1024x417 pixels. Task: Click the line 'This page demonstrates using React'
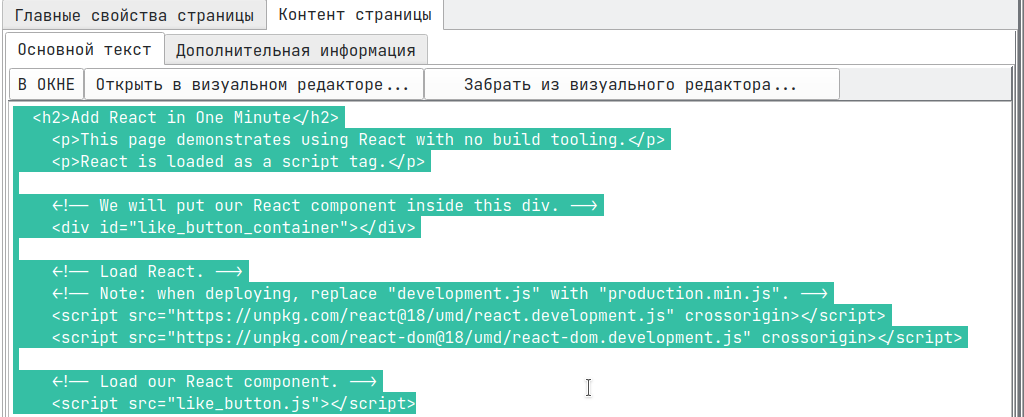359,140
